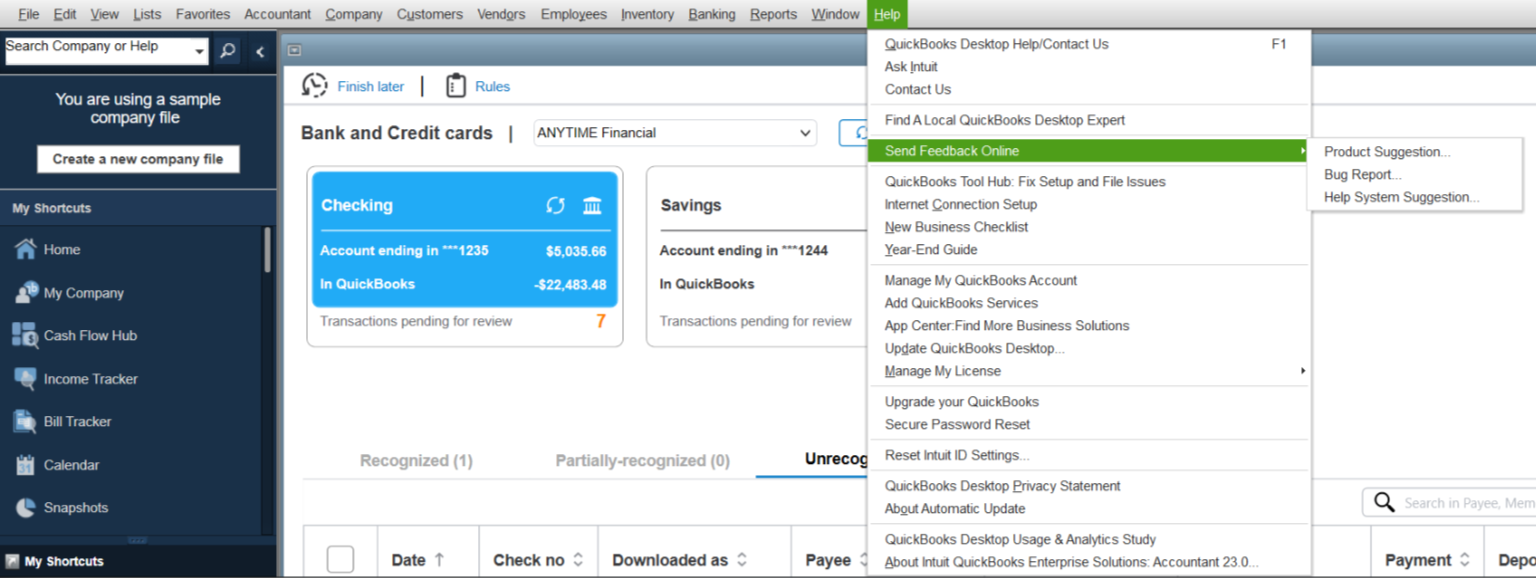This screenshot has width=1536, height=578.
Task: Click the bank building icon on Checking card
Action: click(x=592, y=205)
